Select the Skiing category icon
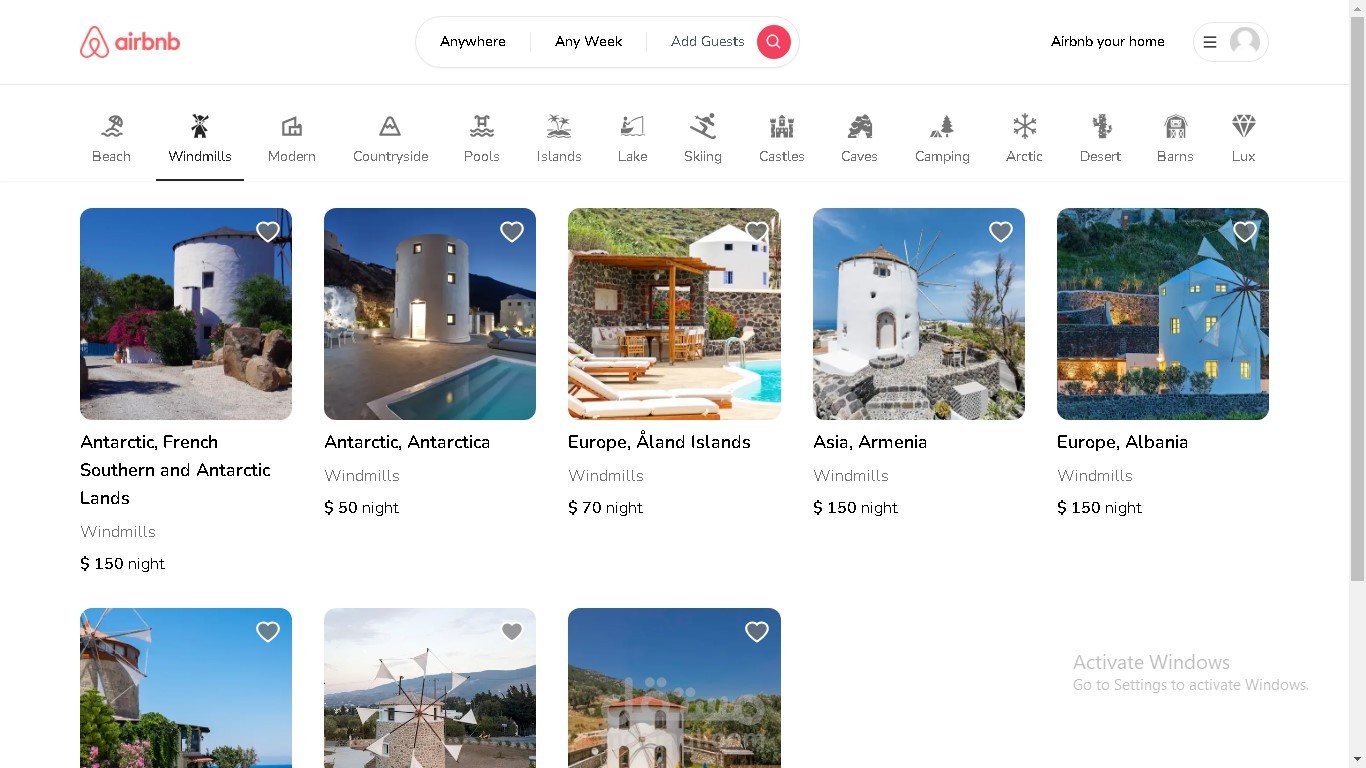Image resolution: width=1366 pixels, height=768 pixels. 703,126
